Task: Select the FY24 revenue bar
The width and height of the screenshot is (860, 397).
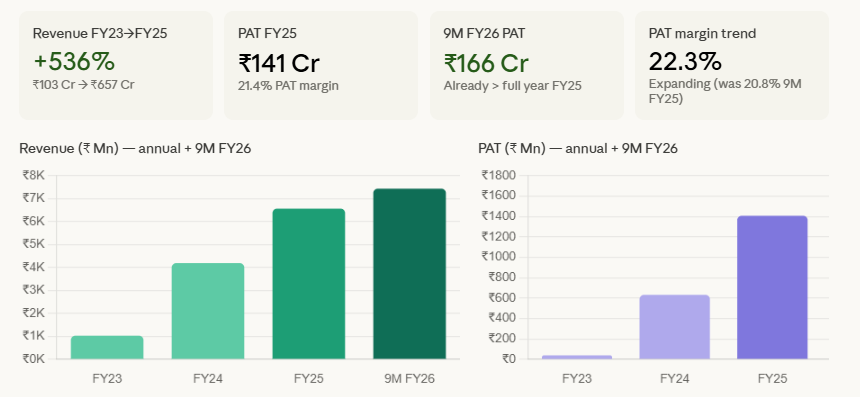Action: coord(208,311)
